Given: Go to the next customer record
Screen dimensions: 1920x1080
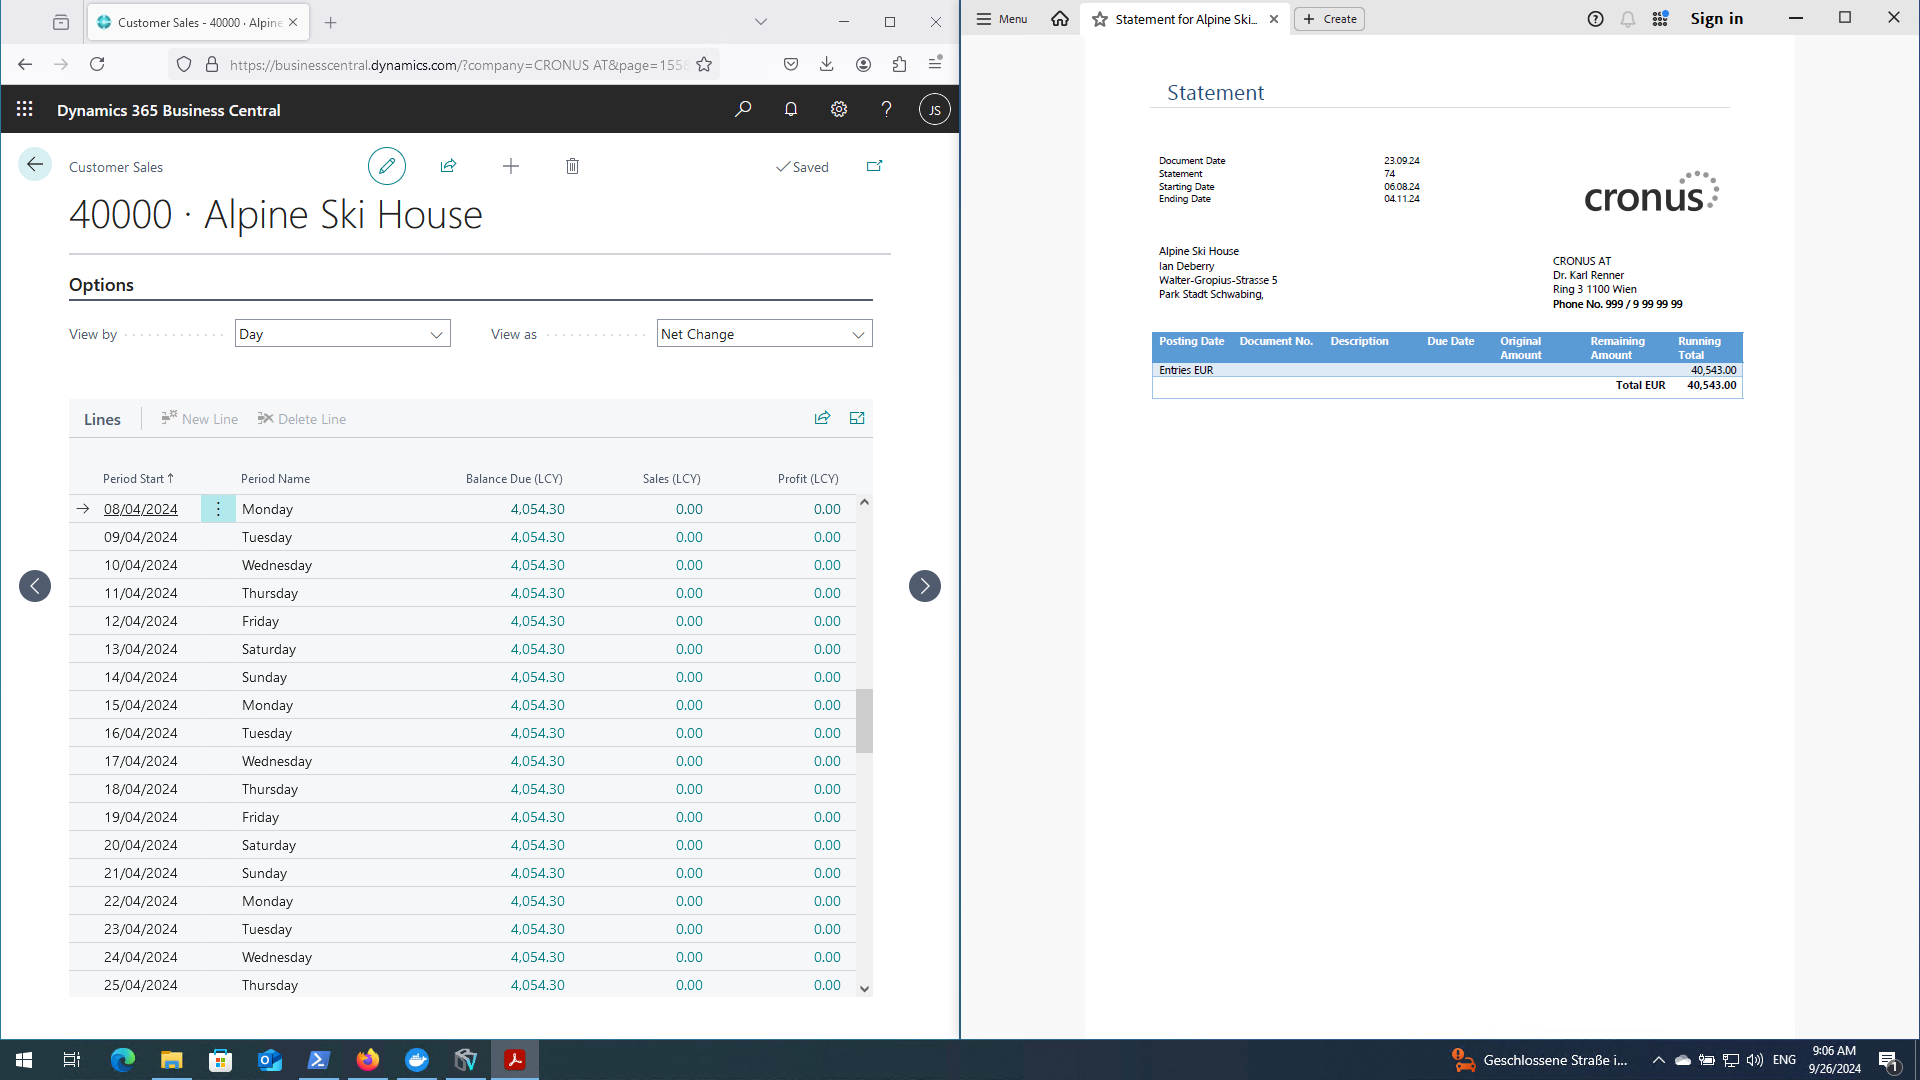Looking at the screenshot, I should tap(925, 586).
